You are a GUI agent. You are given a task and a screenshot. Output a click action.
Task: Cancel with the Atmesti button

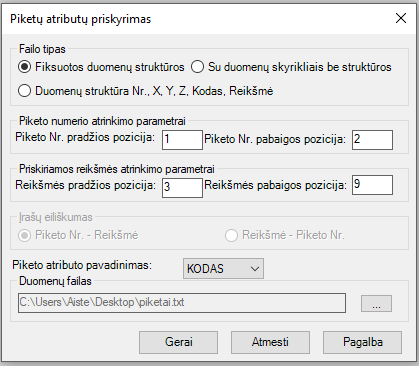point(270,342)
